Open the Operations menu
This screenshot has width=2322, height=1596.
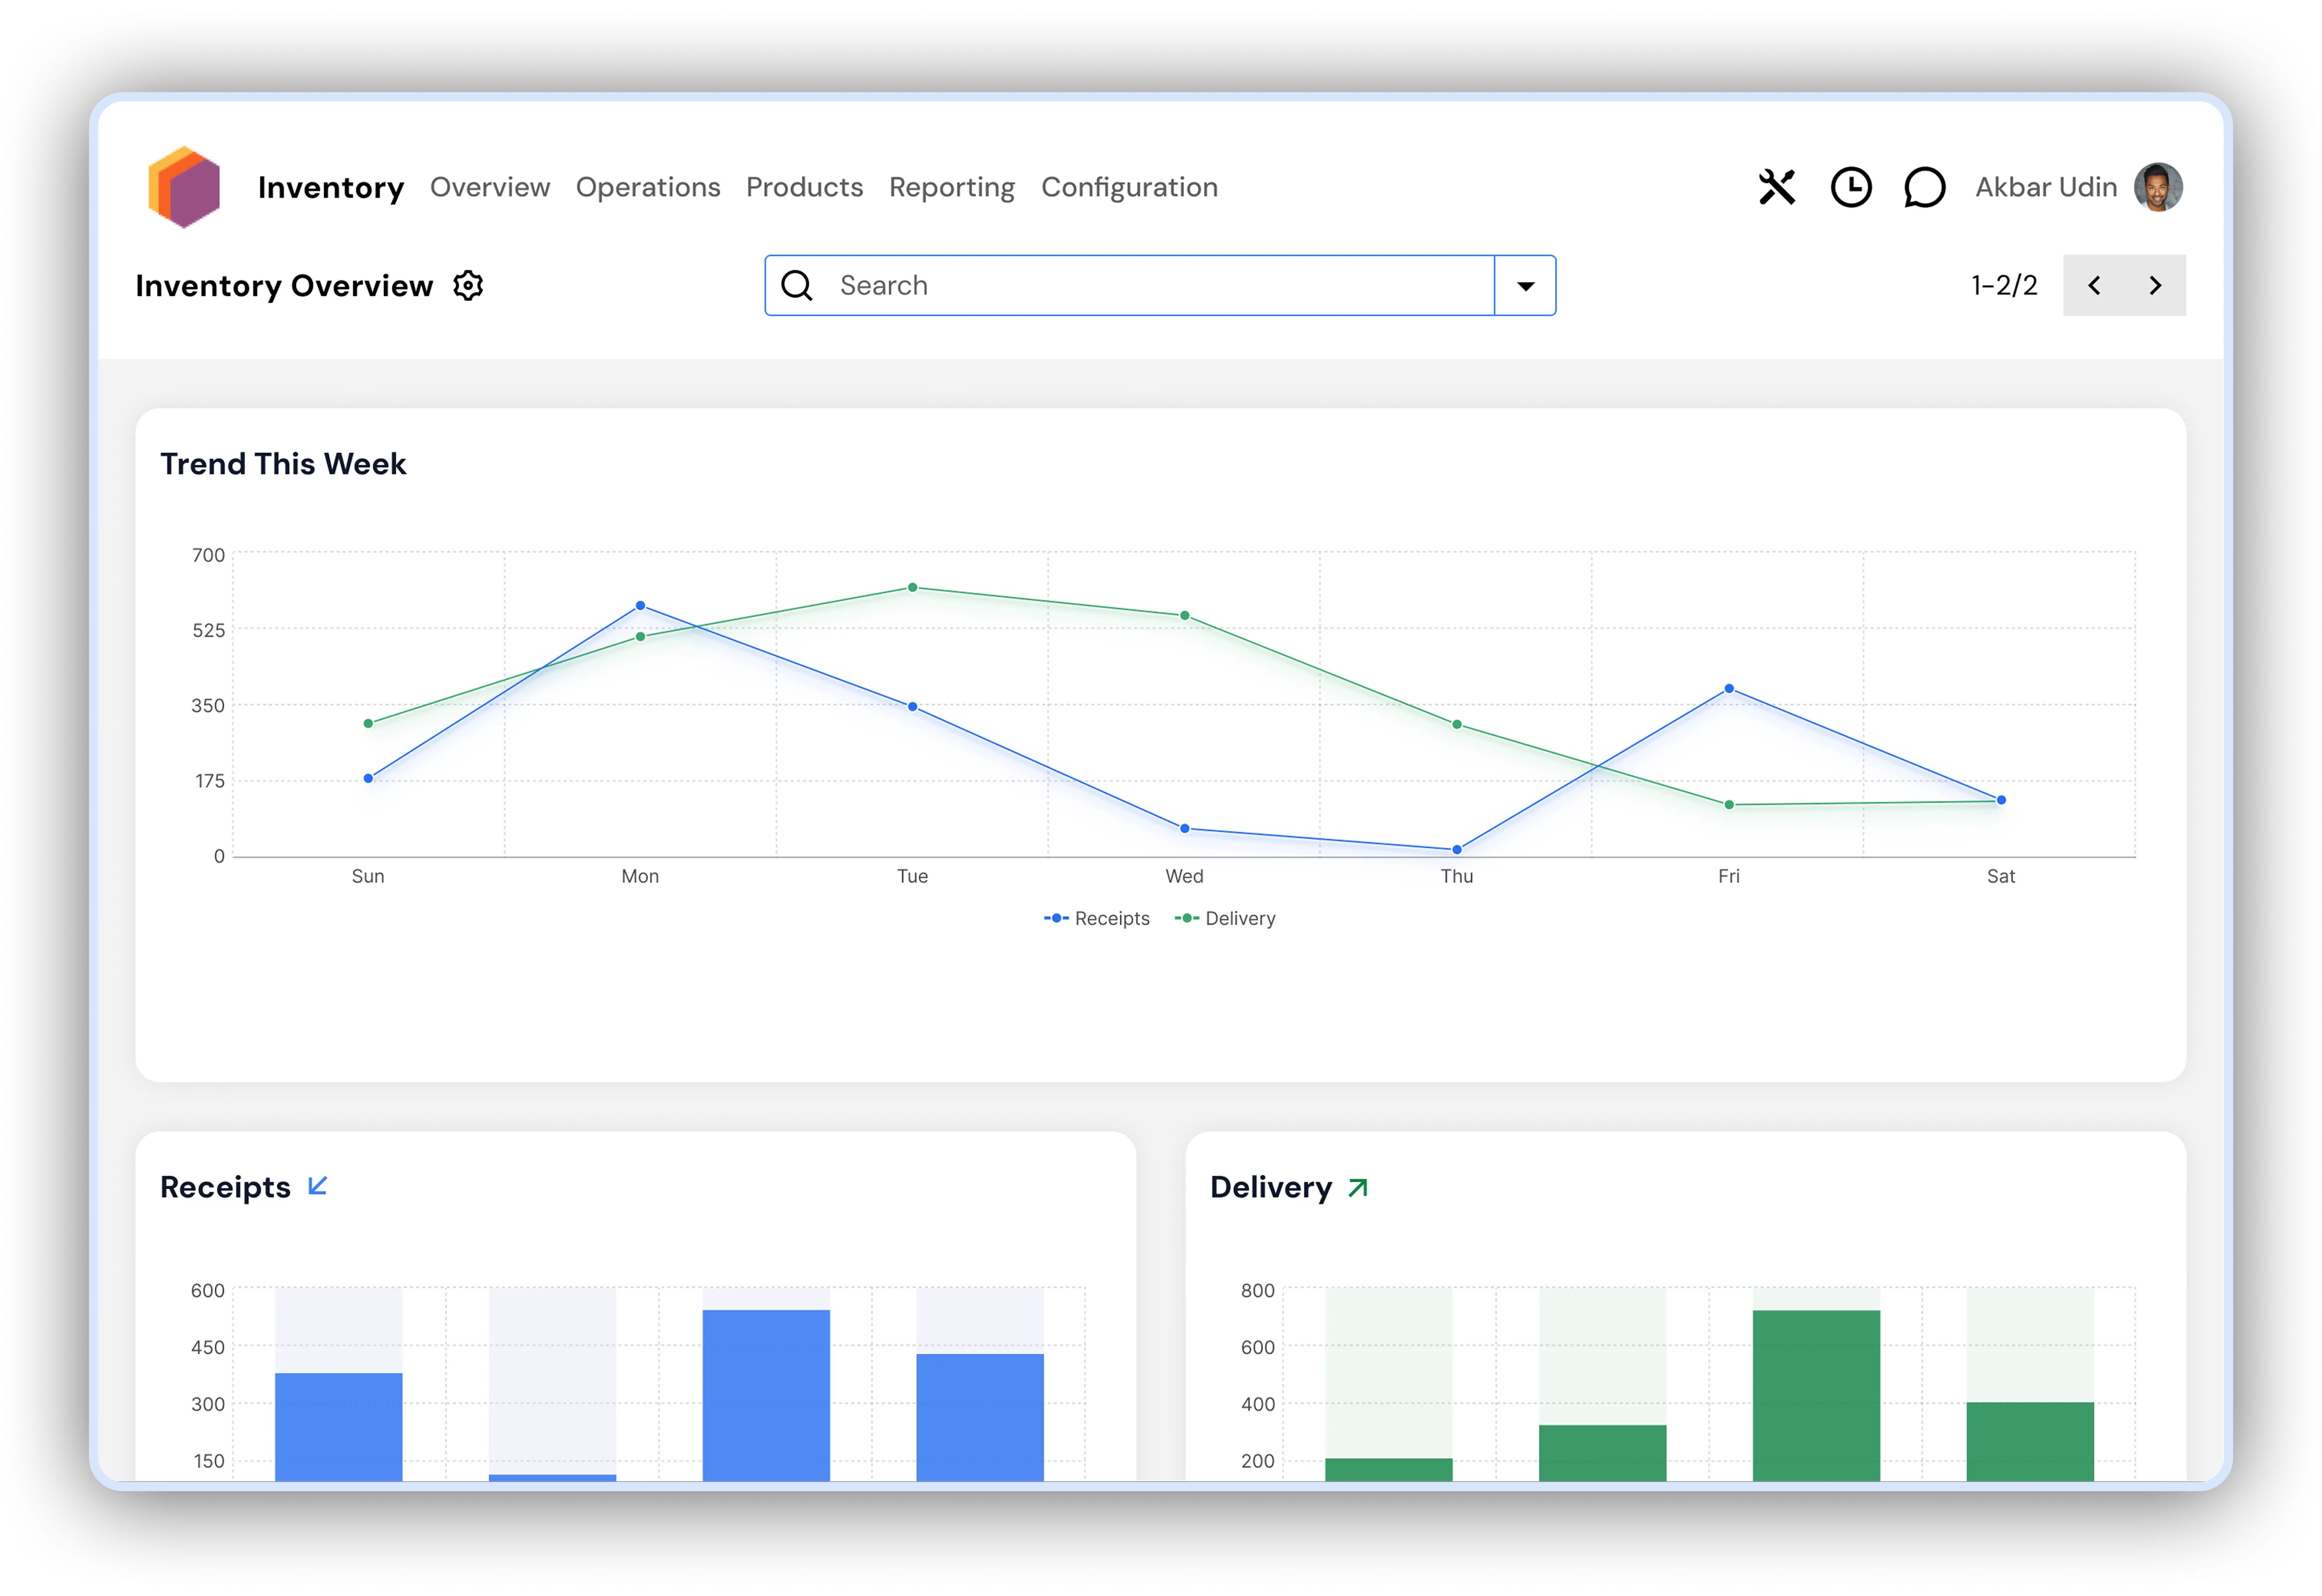(x=648, y=187)
